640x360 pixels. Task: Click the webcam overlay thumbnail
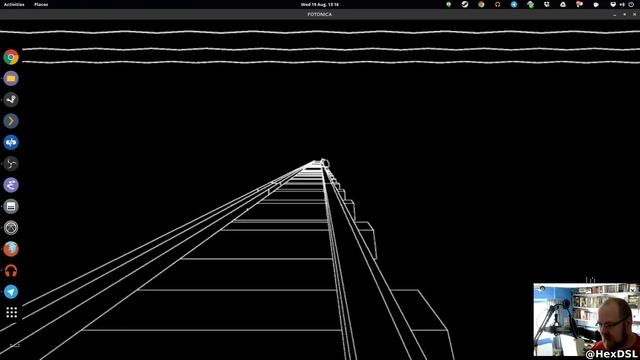tap(587, 320)
